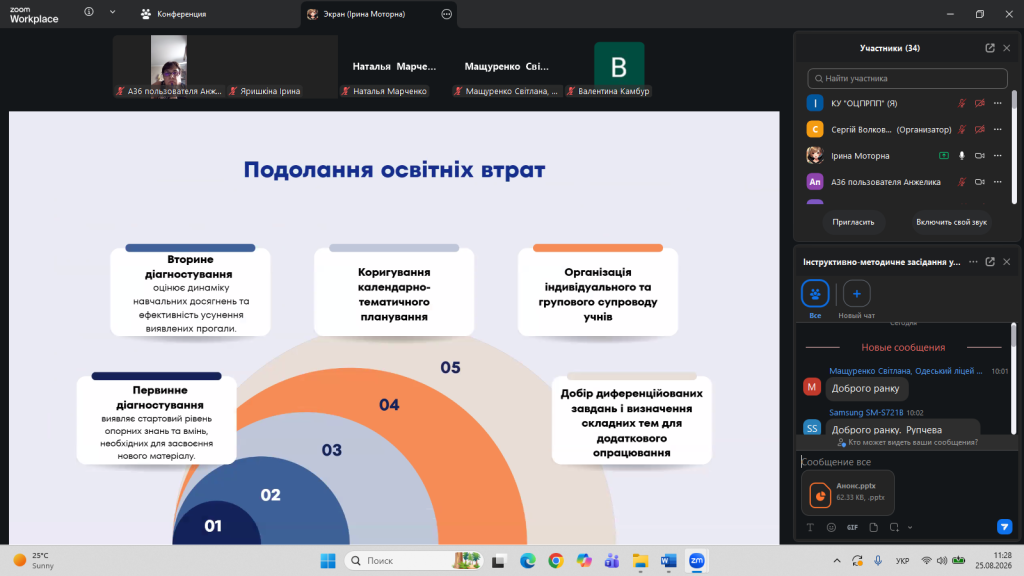Click the sender name Мащуренко Світлана in chat
This screenshot has height=576, width=1024.
click(x=906, y=371)
